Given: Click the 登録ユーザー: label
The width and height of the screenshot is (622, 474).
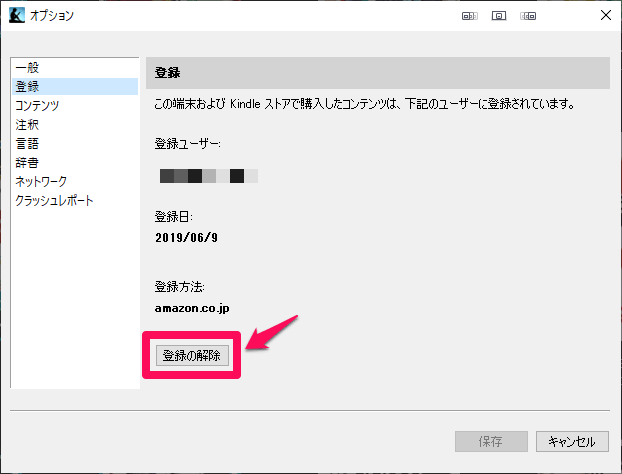Looking at the screenshot, I should [x=188, y=144].
